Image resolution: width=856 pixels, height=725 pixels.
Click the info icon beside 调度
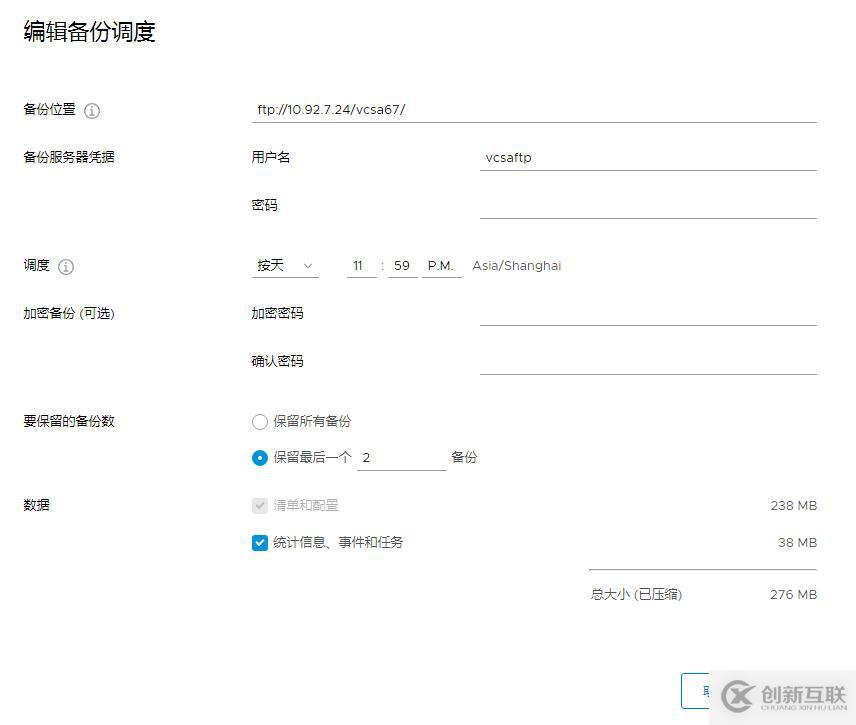coord(65,266)
